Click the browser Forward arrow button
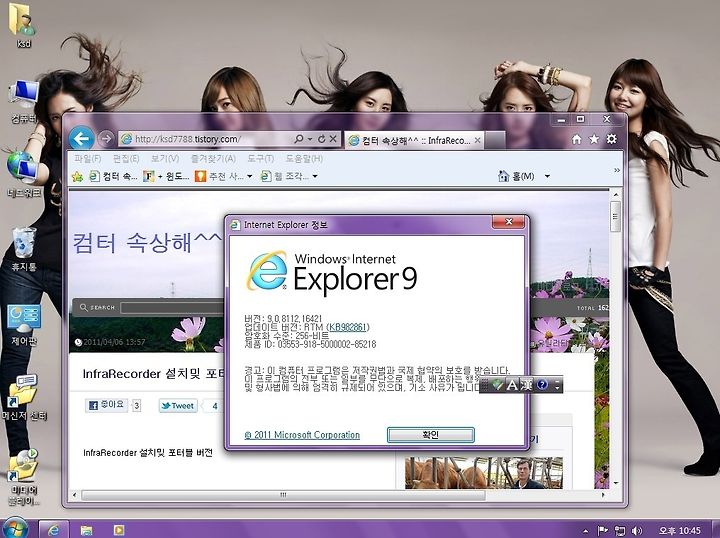 [106, 139]
